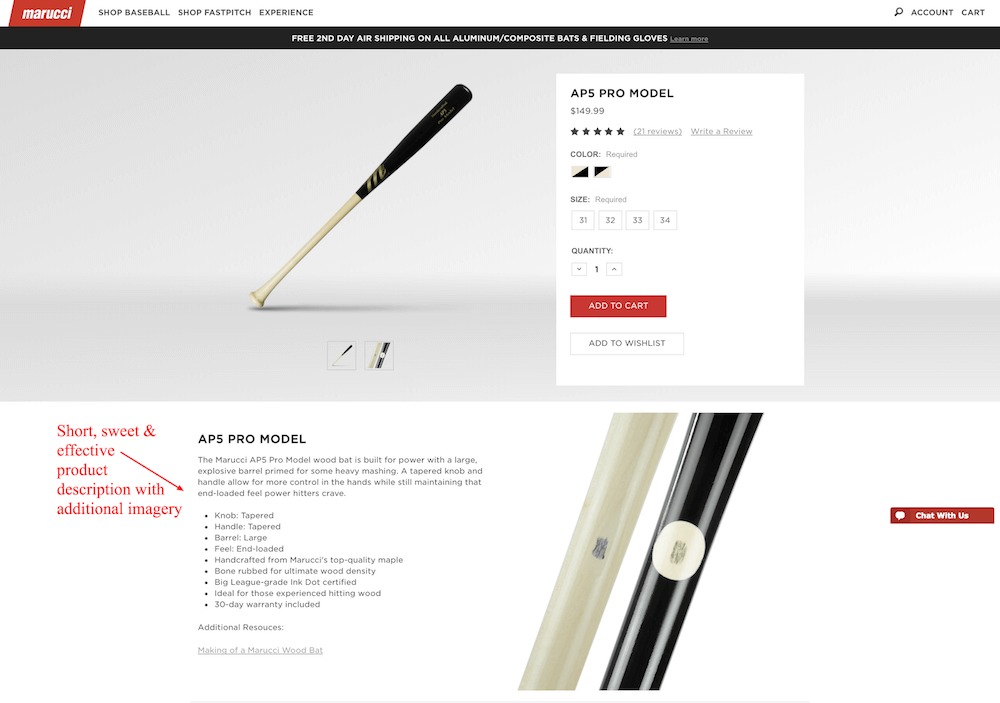This screenshot has width=1000, height=703.
Task: Click the Marucci logo
Action: 47,13
